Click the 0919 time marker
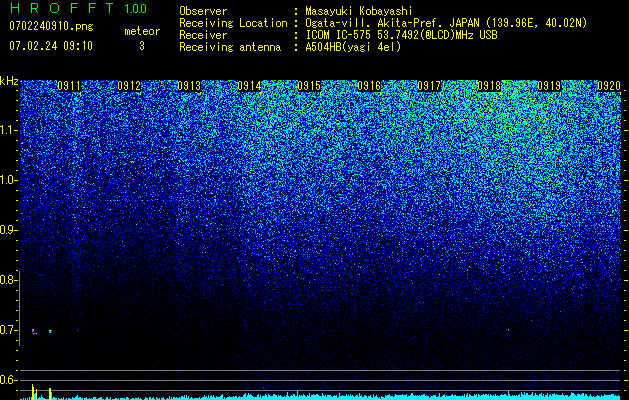 coord(549,86)
